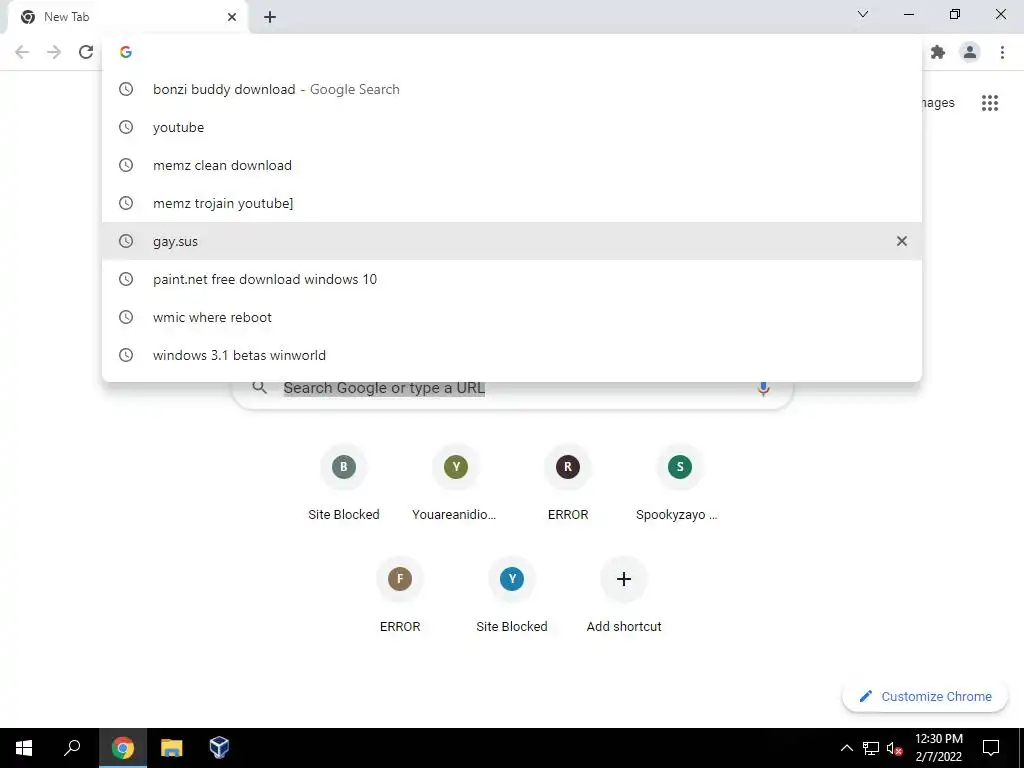Open VirtualBox from the taskbar
This screenshot has height=768, width=1024.
[x=219, y=748]
